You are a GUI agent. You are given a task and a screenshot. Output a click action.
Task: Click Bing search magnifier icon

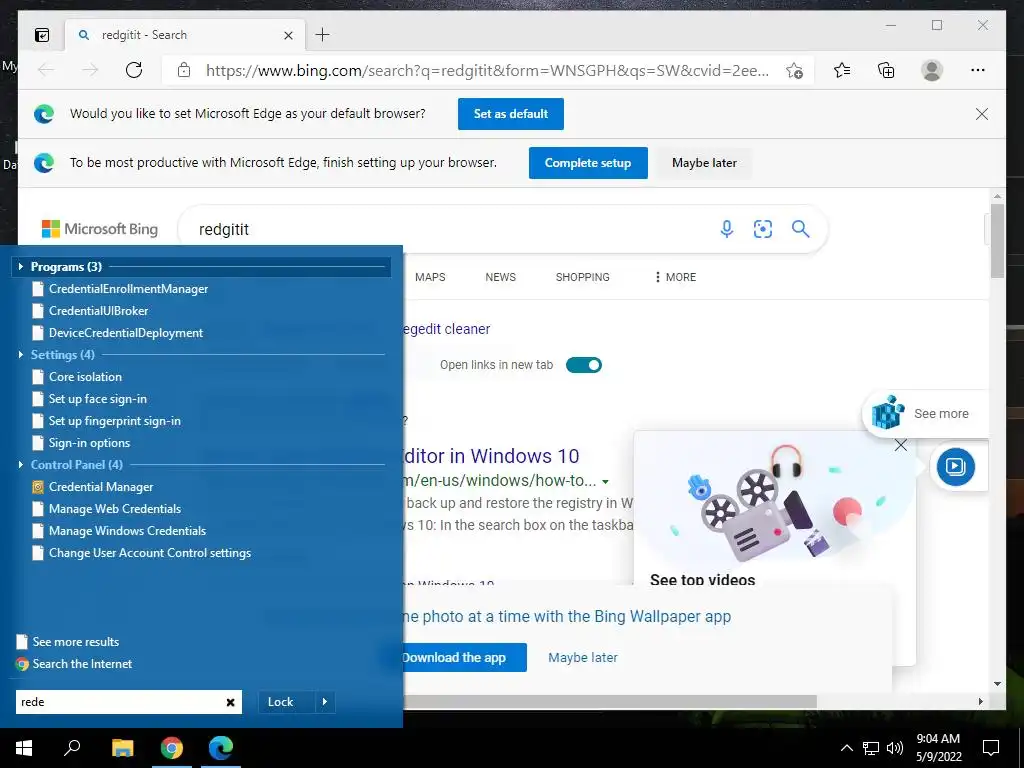click(801, 229)
